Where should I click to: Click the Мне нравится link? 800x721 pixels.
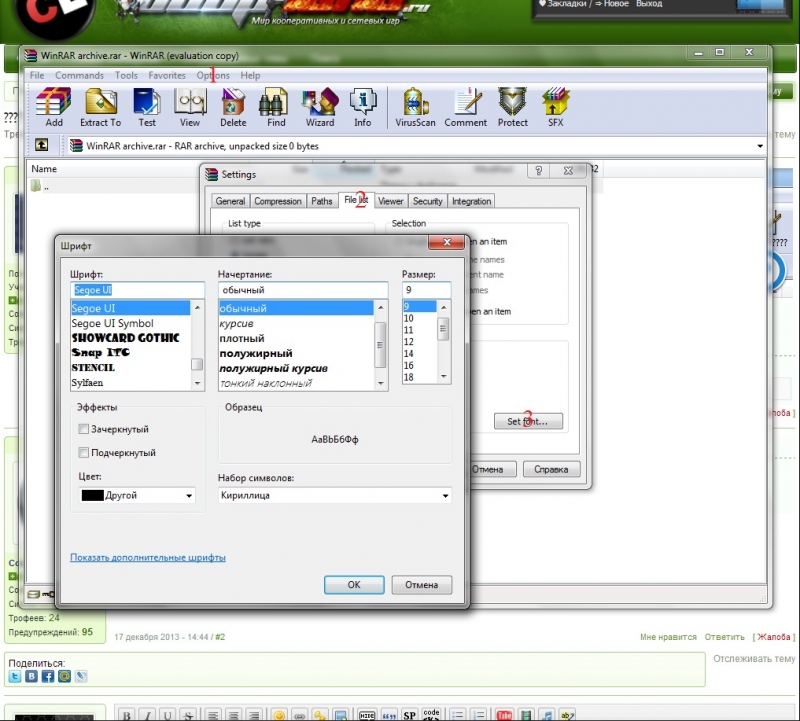pyautogui.click(x=668, y=637)
